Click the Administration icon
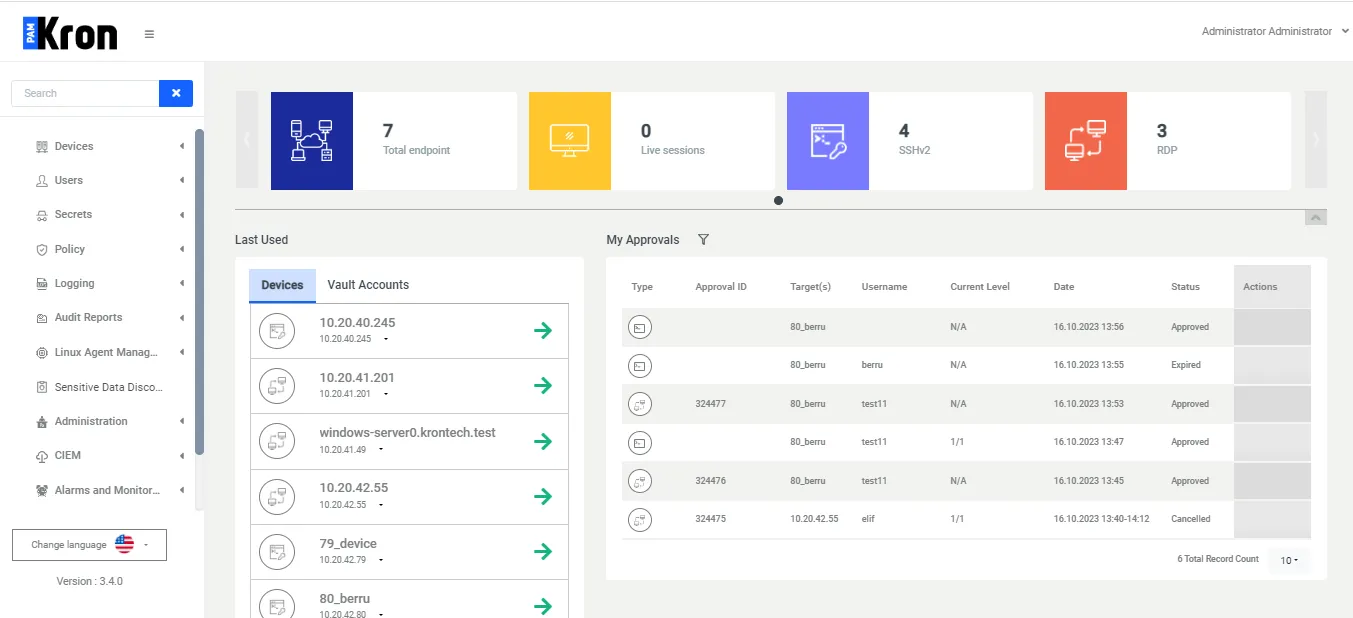 [42, 422]
